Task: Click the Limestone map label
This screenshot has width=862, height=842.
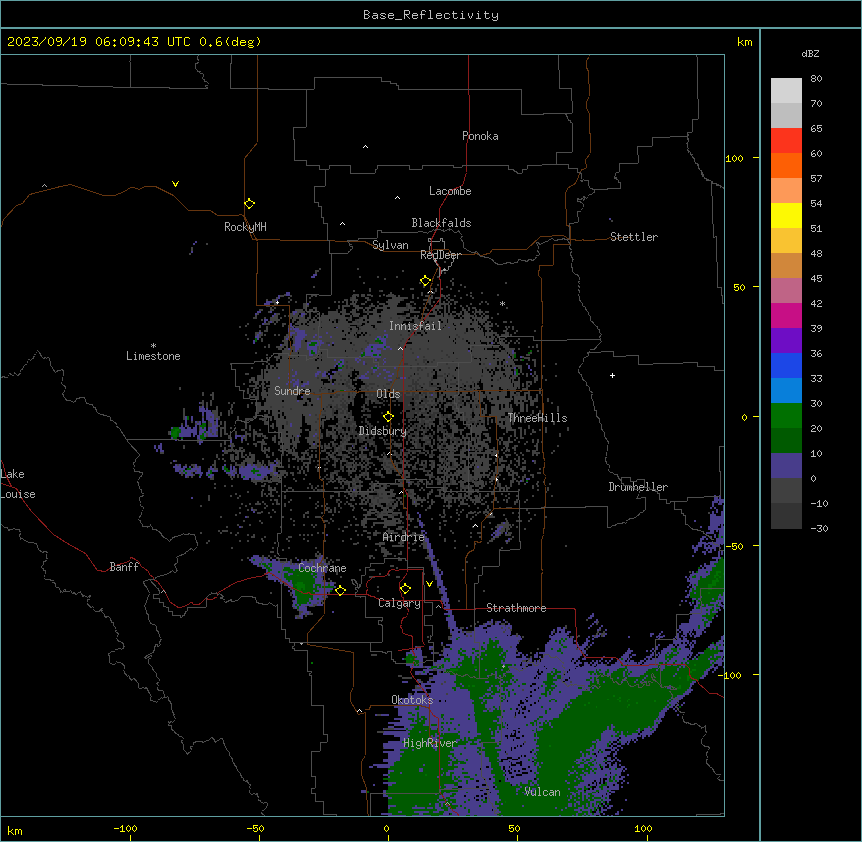Action: [x=153, y=356]
